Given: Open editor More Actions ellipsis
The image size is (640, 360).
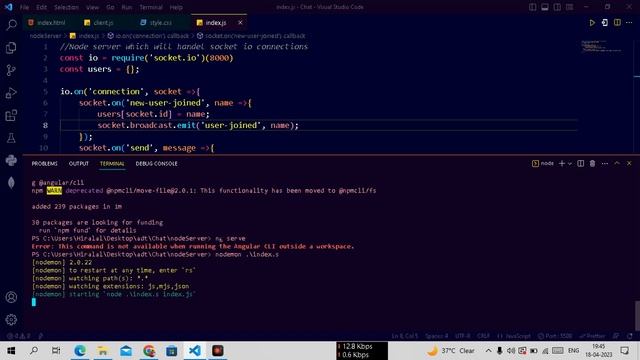Looking at the screenshot, I should 629,23.
